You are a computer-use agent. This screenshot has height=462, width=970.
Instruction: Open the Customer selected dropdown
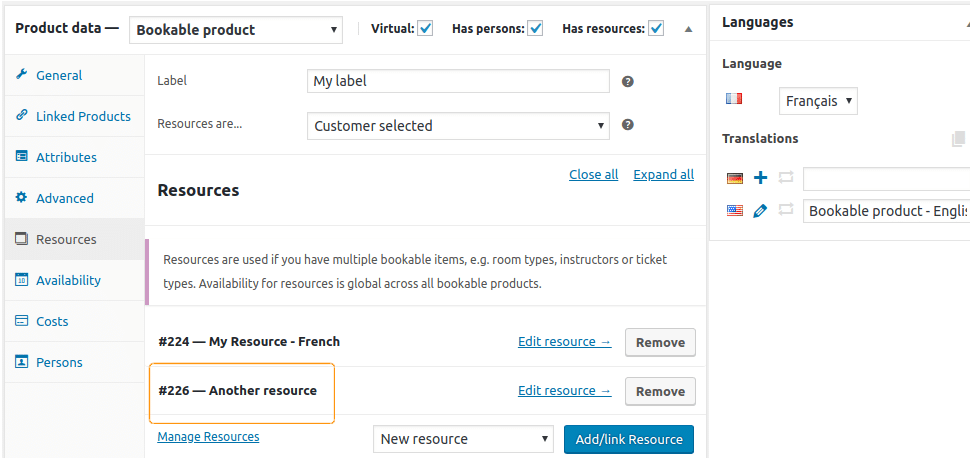click(x=458, y=126)
